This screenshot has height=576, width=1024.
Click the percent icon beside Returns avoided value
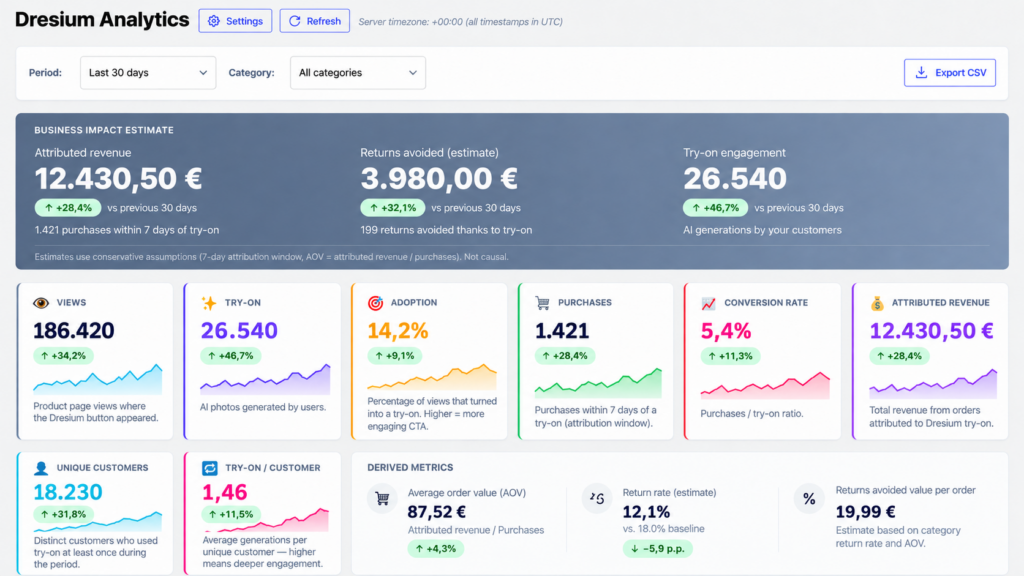808,499
